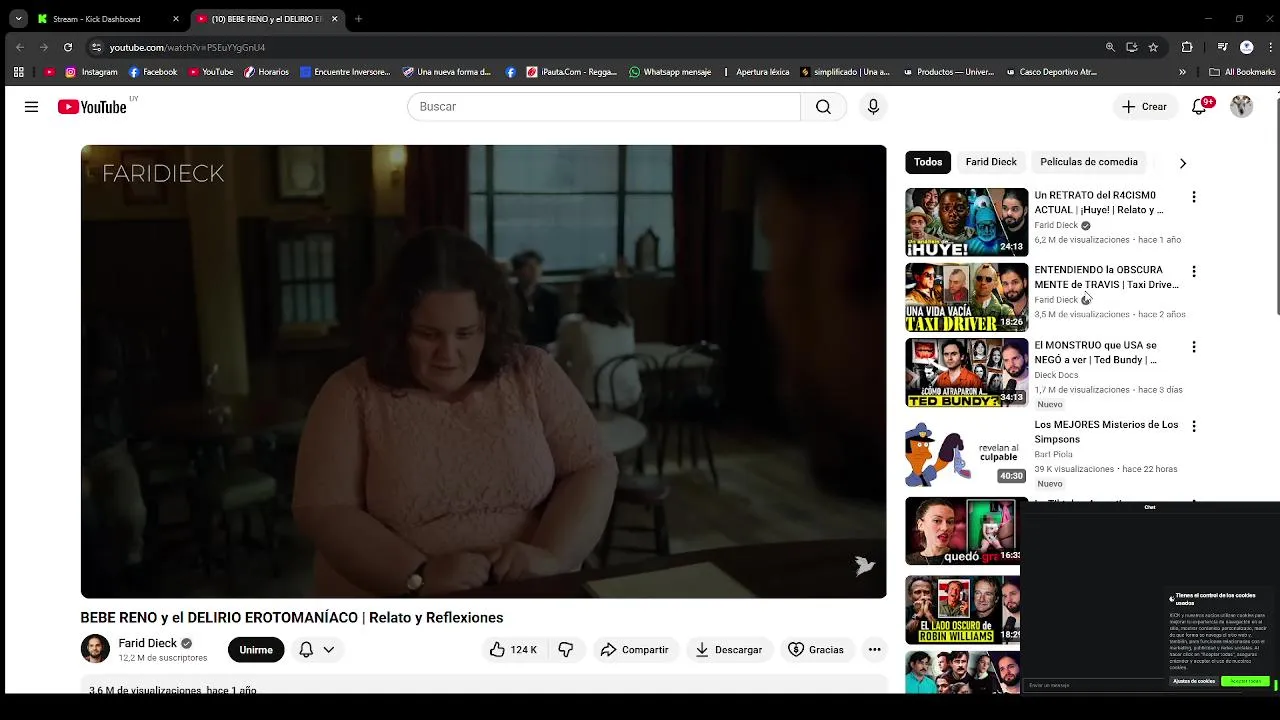
Task: Click the Chrome address bar URL
Action: point(187,47)
